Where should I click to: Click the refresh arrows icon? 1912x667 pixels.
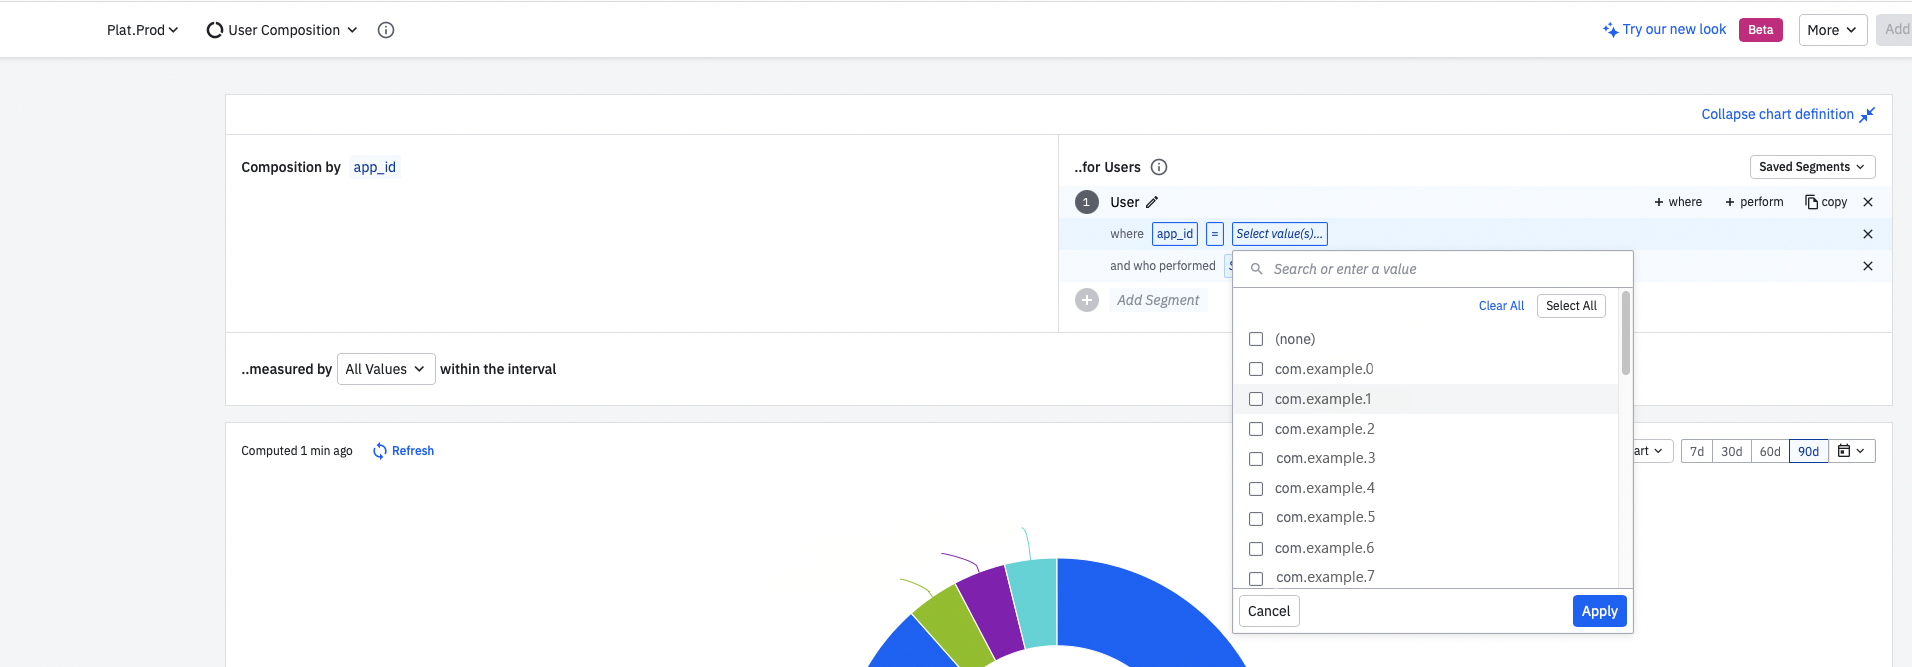tap(380, 451)
